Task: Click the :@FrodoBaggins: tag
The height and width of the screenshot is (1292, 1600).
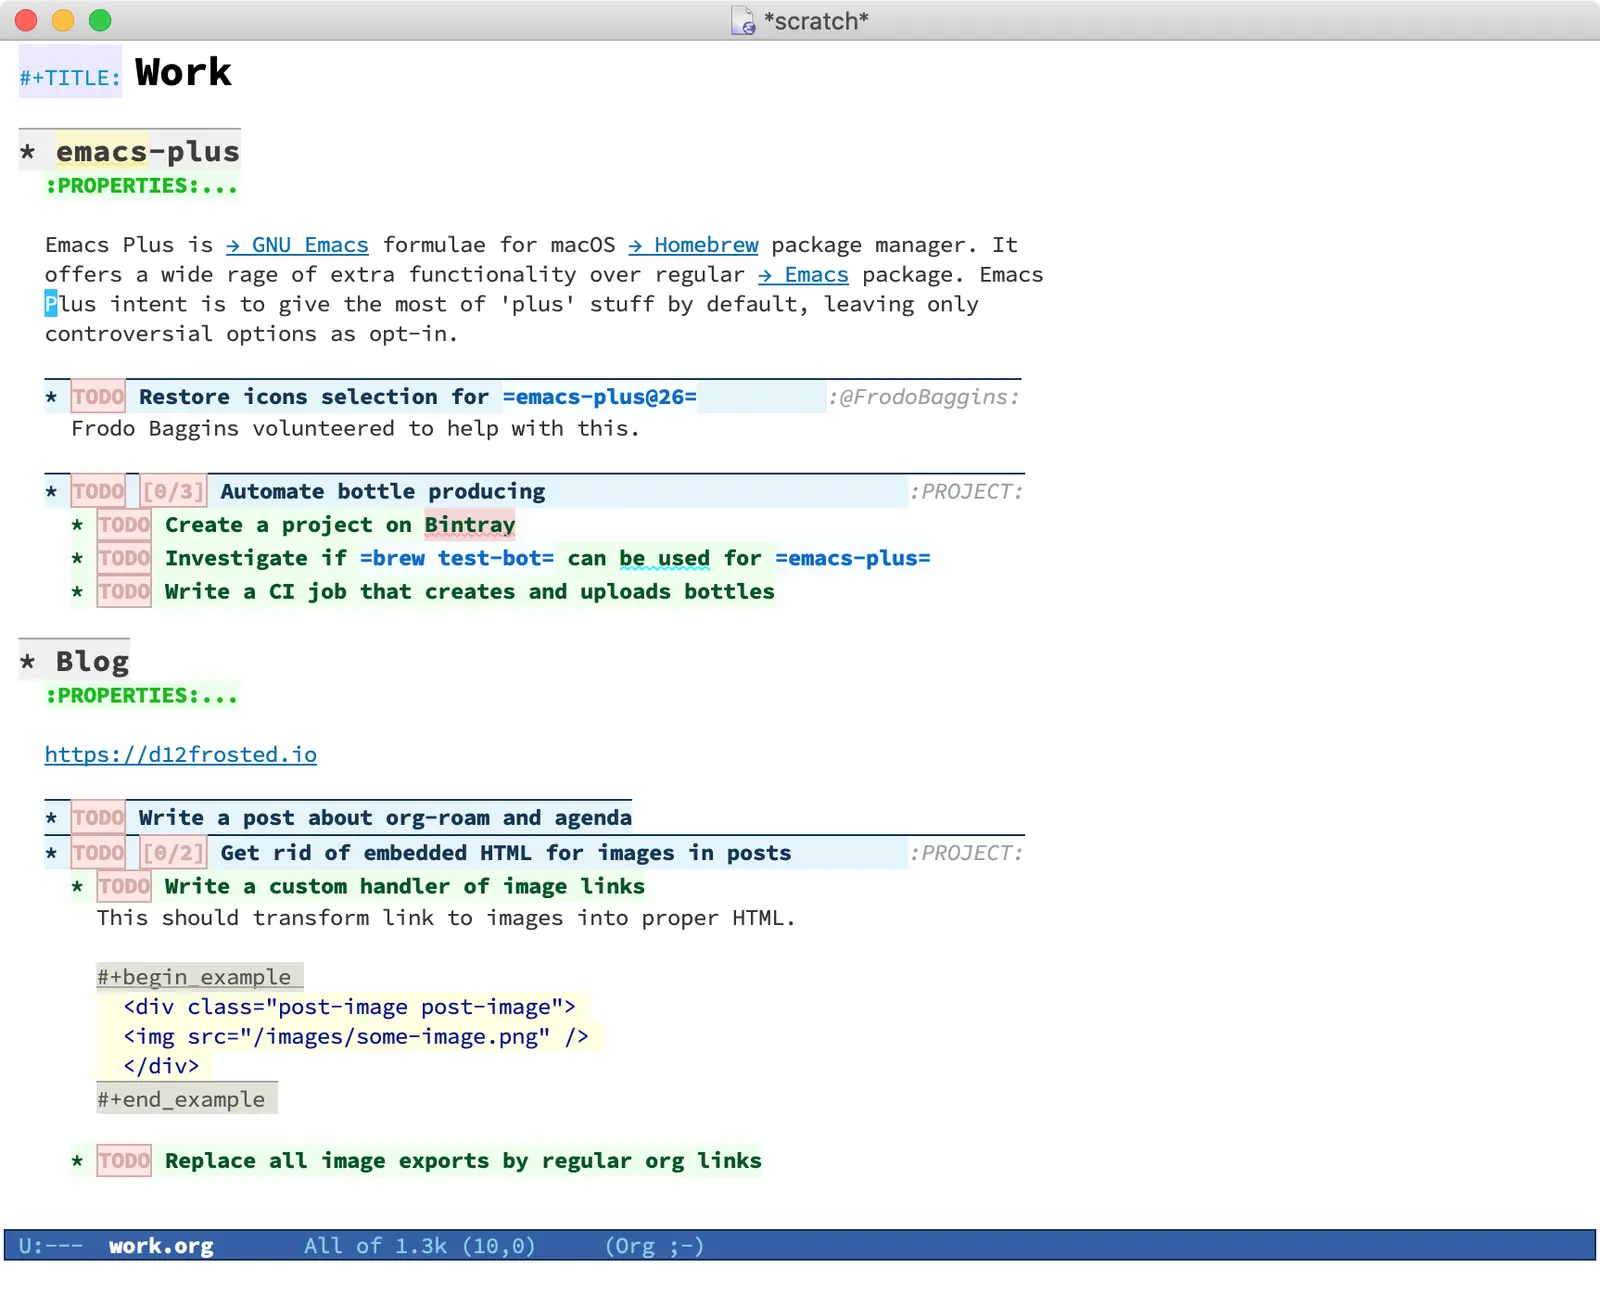Action: tap(923, 397)
